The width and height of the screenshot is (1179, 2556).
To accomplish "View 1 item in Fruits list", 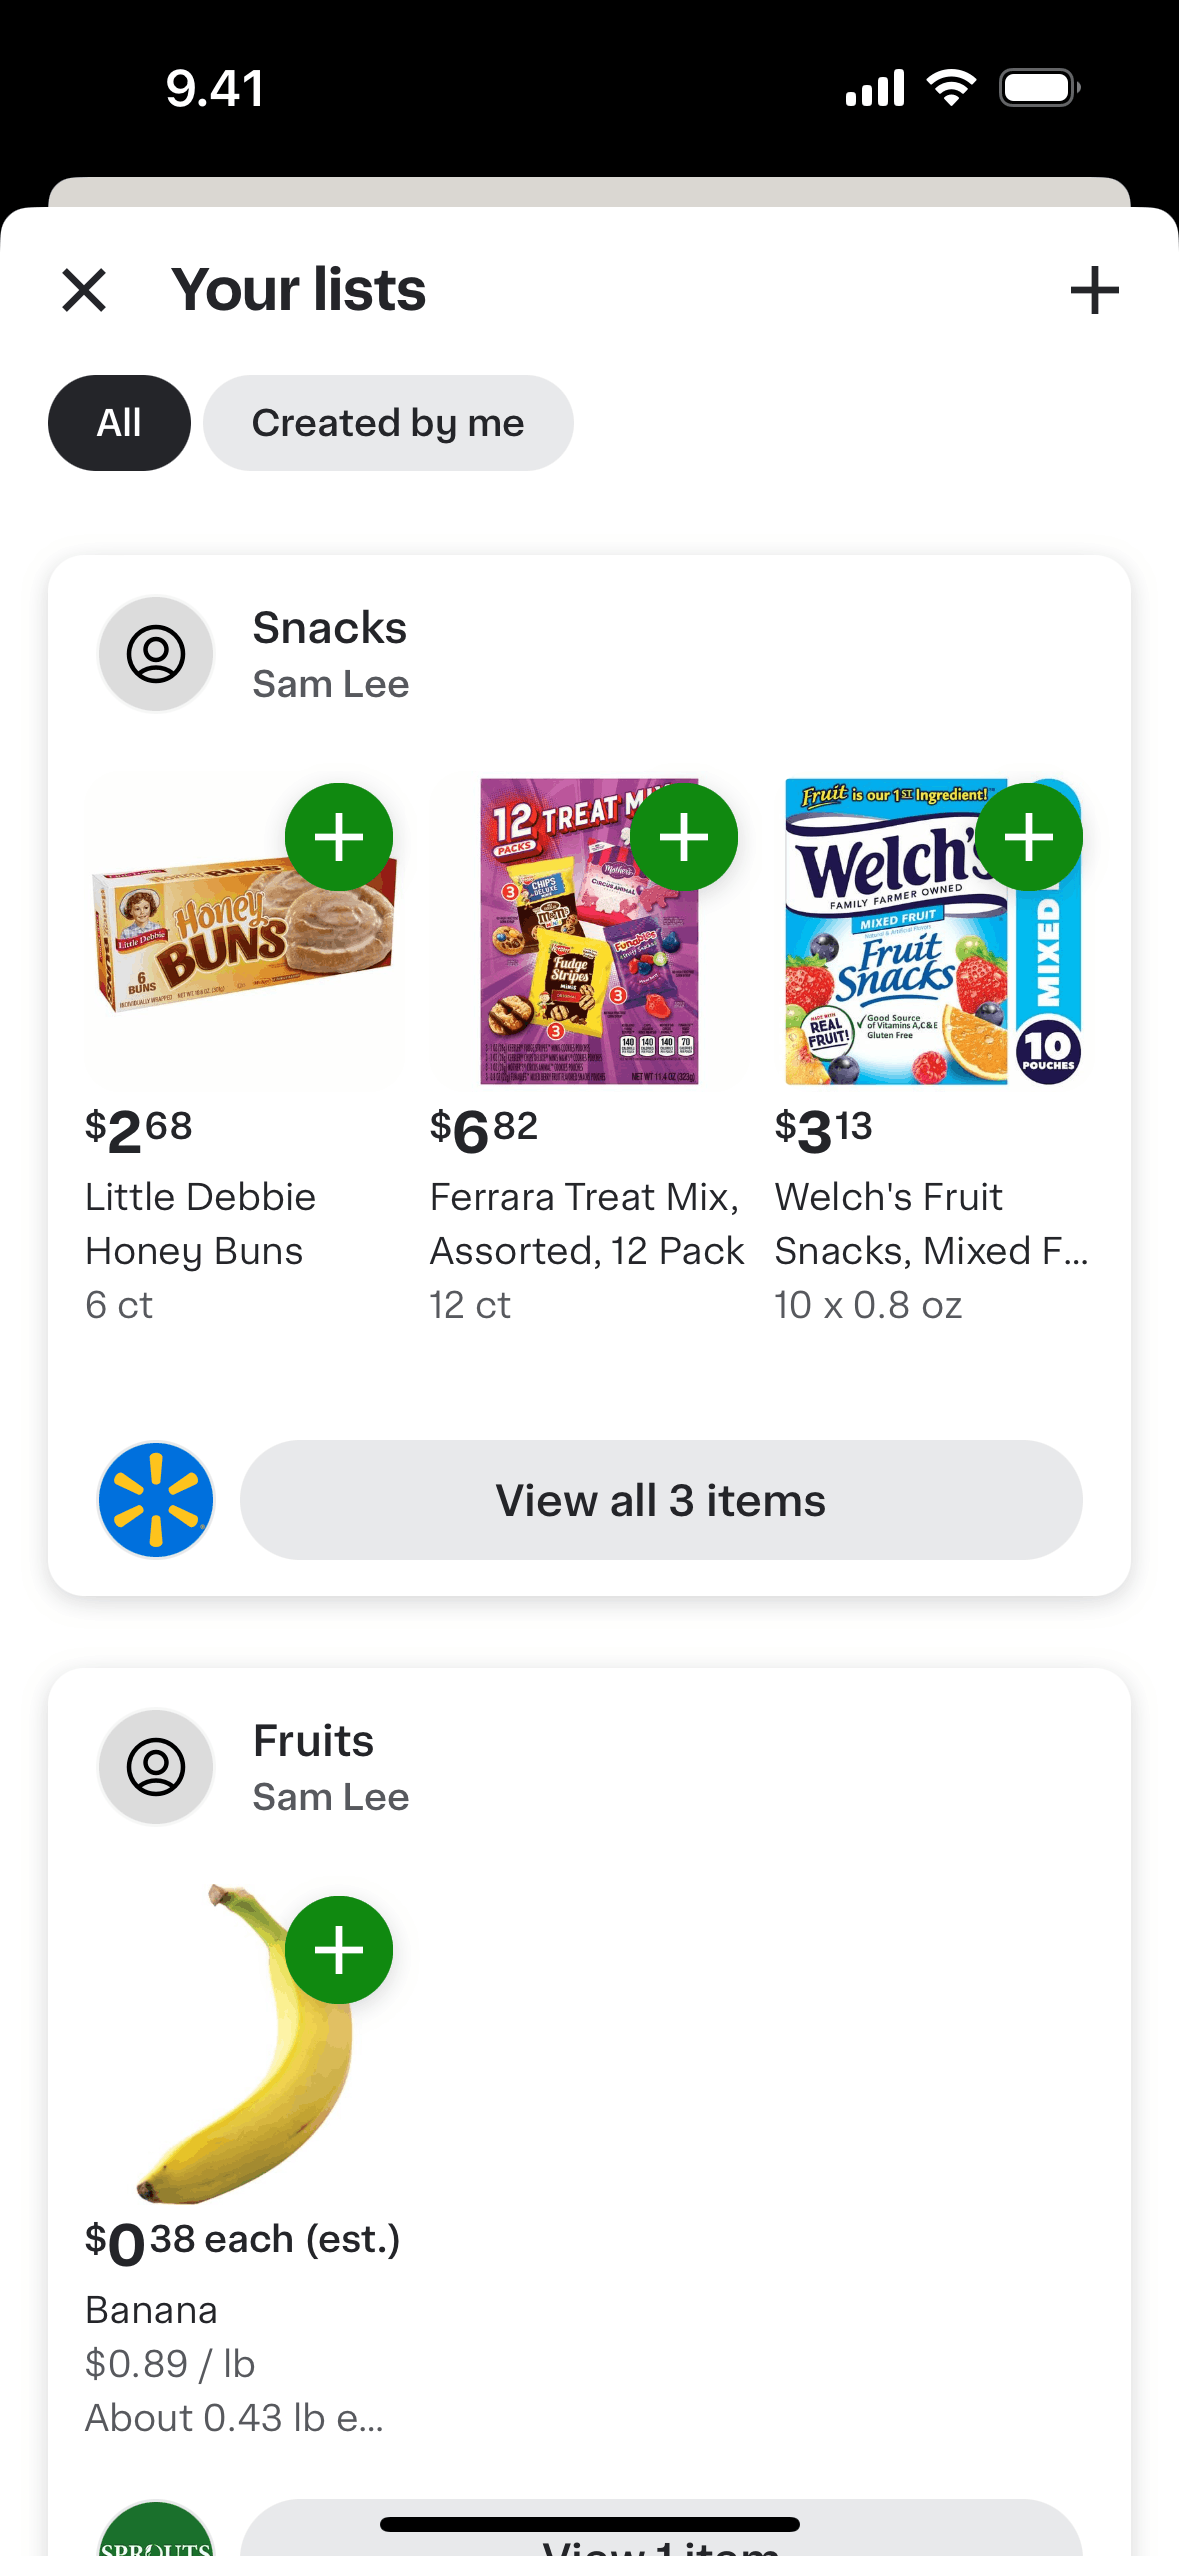I will 661,2530.
